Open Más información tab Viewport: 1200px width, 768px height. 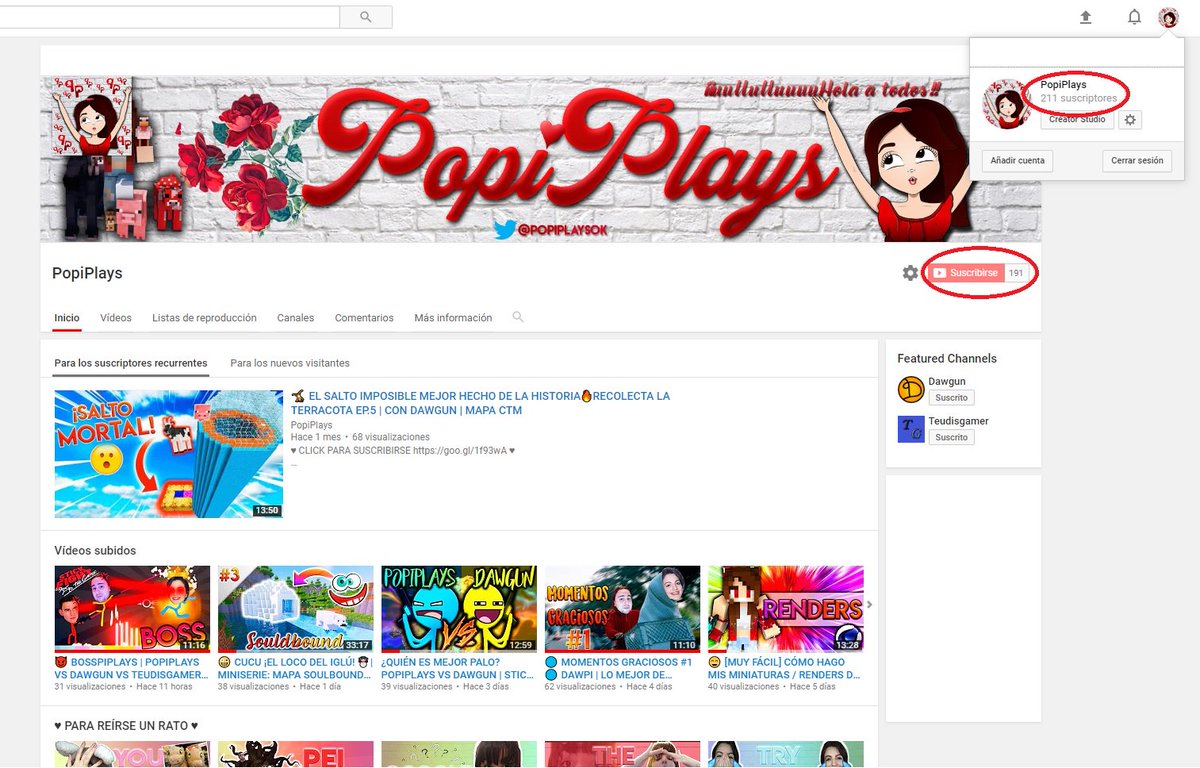tap(453, 318)
